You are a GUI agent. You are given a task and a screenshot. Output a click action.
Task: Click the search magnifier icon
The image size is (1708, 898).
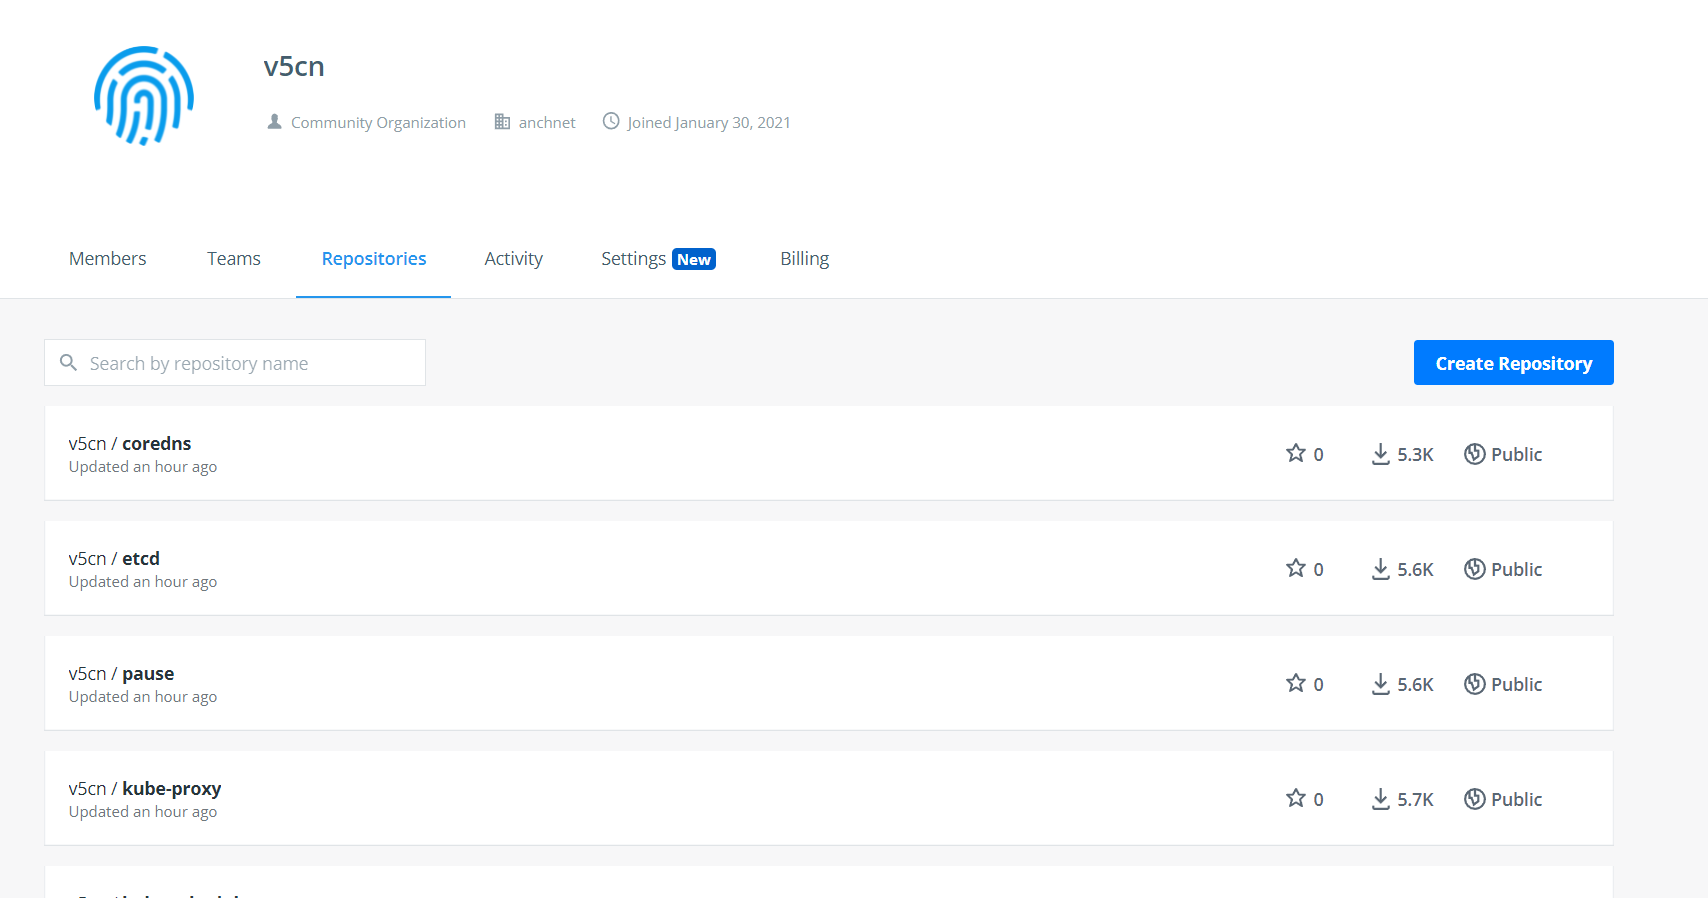coord(68,362)
